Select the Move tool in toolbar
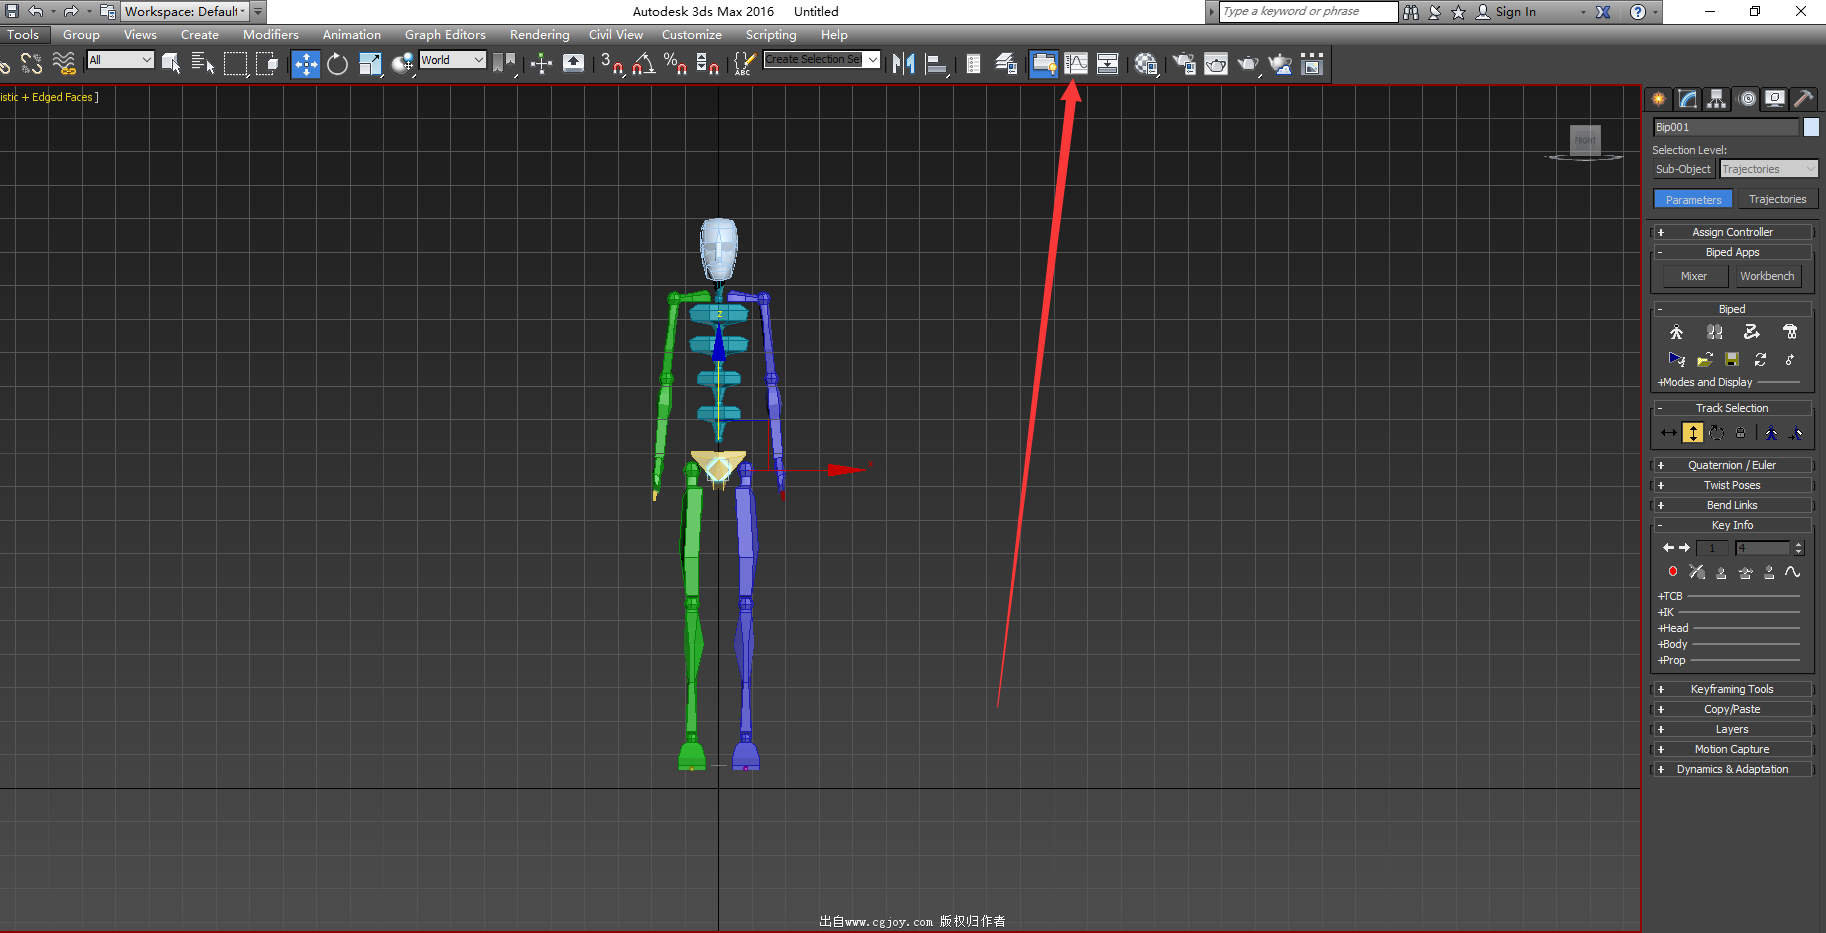Image resolution: width=1826 pixels, height=933 pixels. (305, 64)
